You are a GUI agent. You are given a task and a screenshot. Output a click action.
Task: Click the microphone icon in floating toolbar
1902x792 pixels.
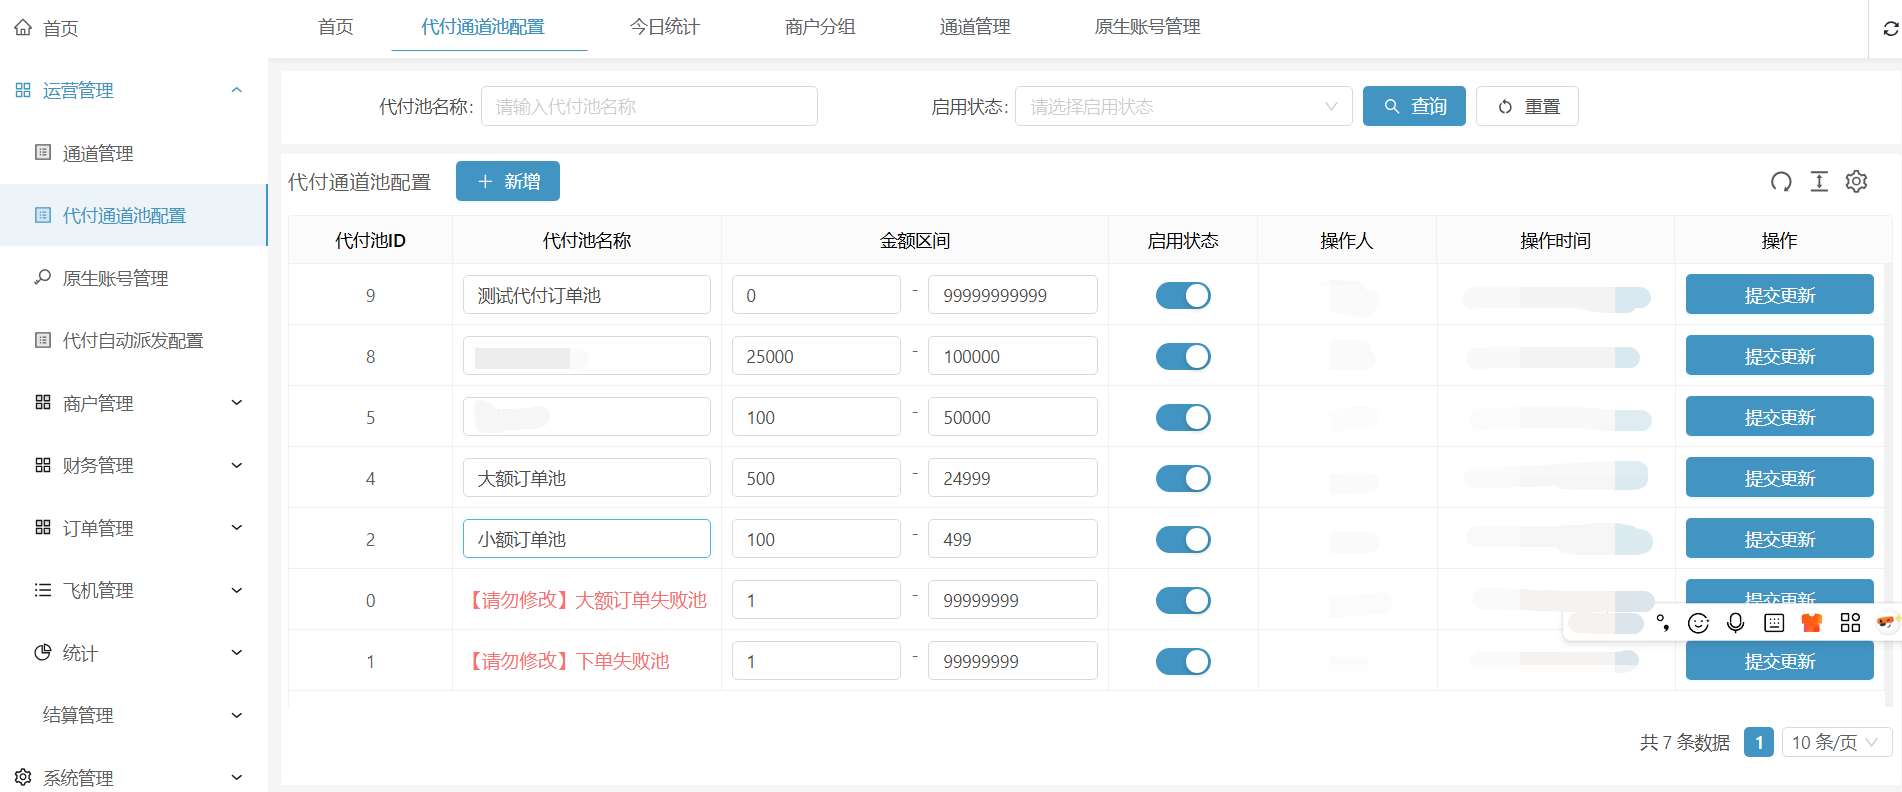click(1736, 623)
